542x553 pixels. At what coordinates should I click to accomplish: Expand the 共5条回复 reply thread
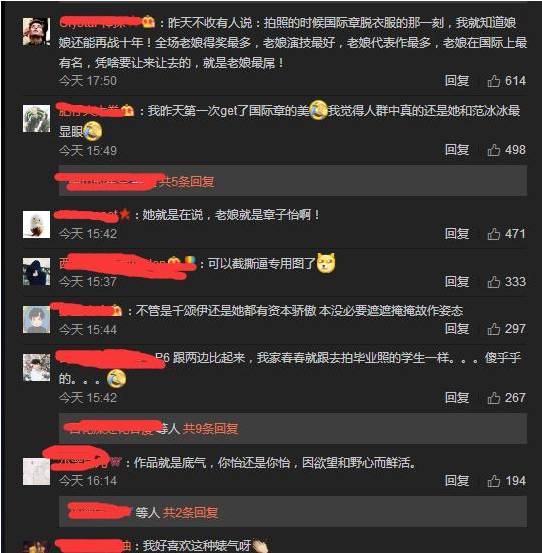pos(186,182)
